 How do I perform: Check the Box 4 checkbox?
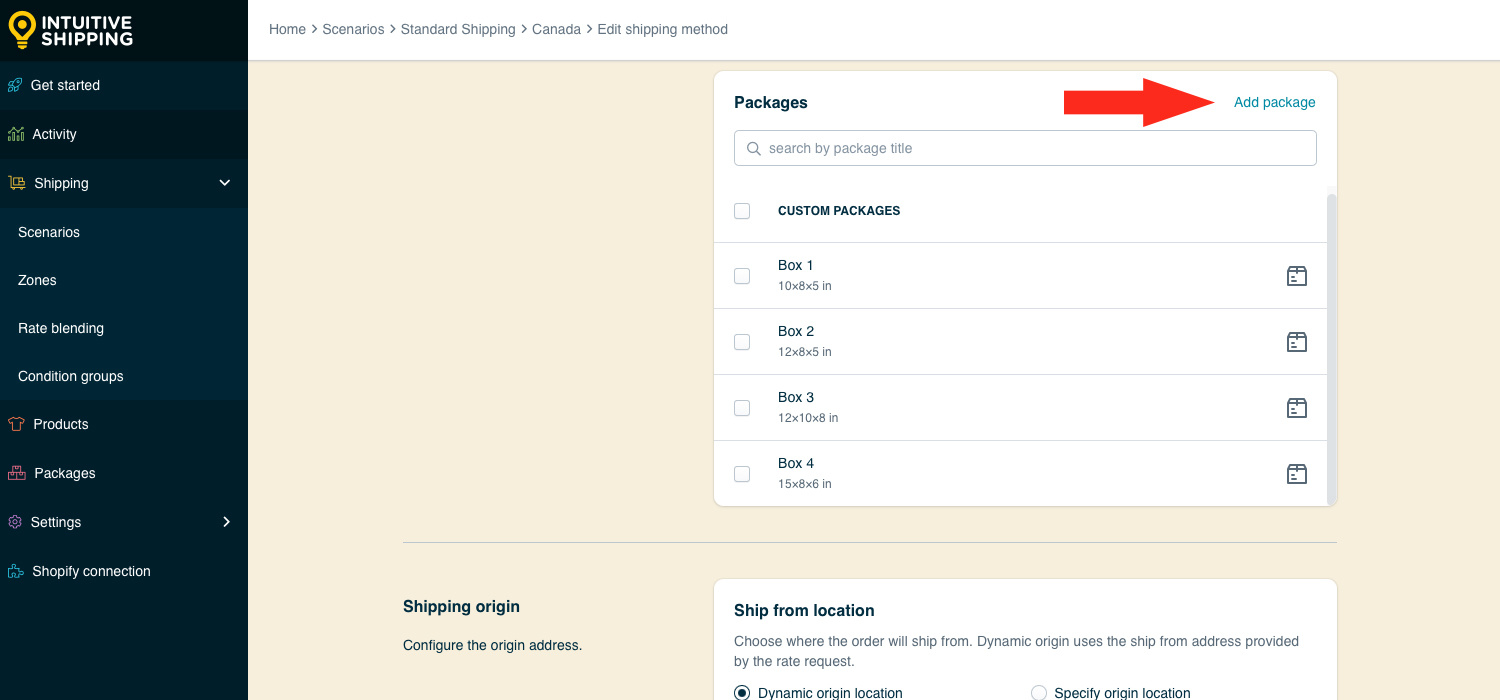(742, 474)
